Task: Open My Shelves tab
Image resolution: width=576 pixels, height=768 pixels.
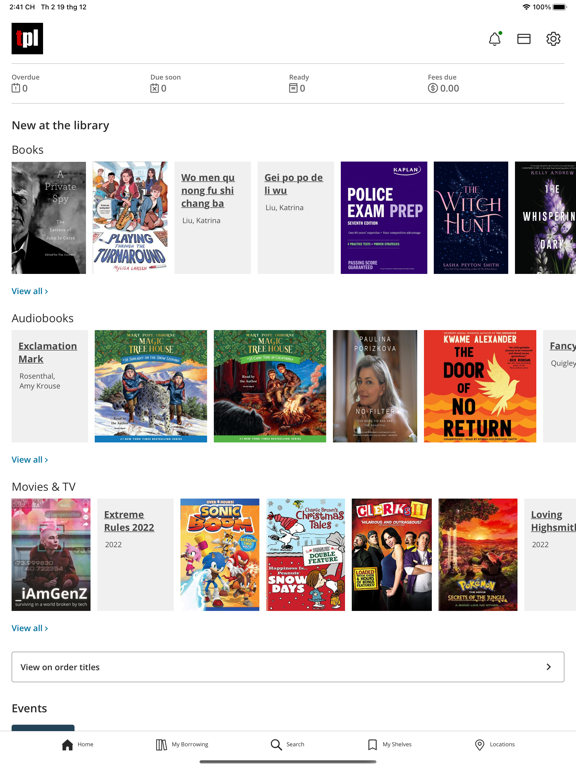Action: (x=389, y=744)
